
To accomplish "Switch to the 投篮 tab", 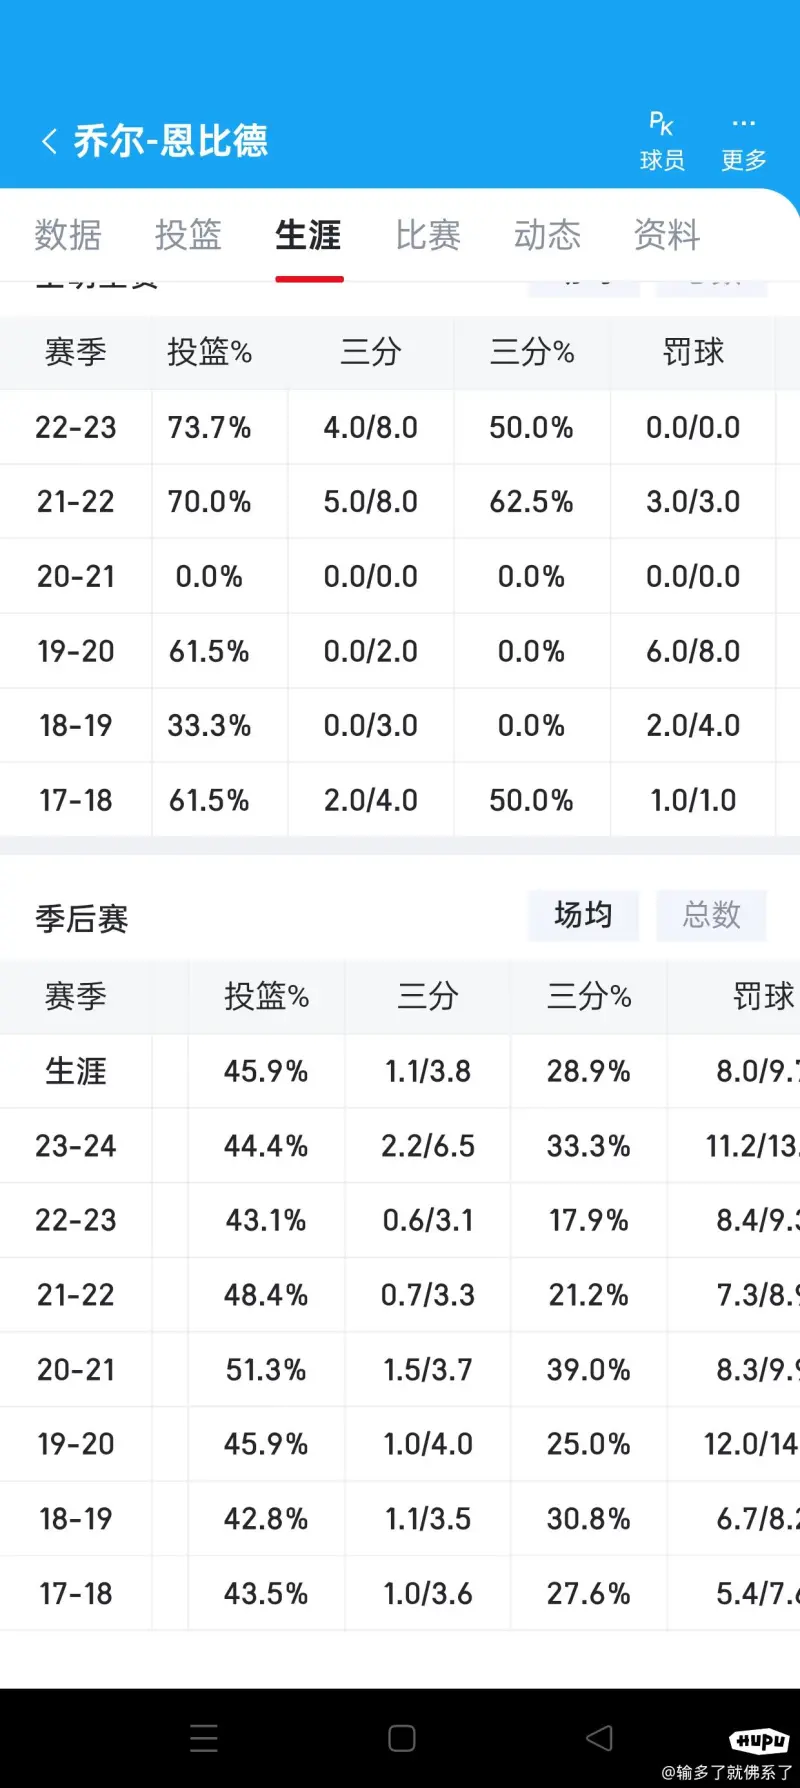I will [x=188, y=235].
